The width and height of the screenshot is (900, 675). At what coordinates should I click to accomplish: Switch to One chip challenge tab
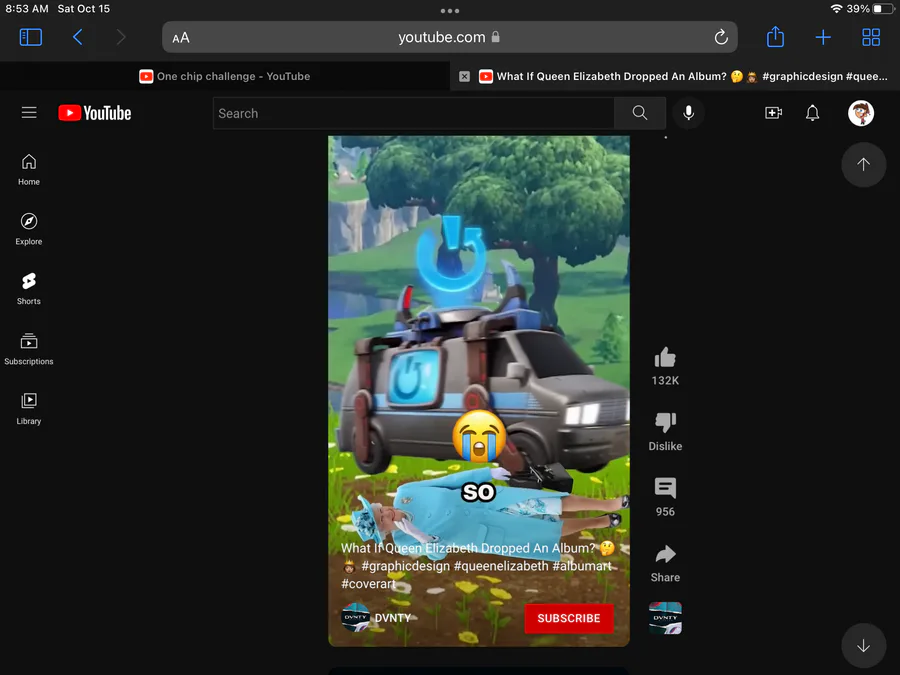tap(224, 76)
